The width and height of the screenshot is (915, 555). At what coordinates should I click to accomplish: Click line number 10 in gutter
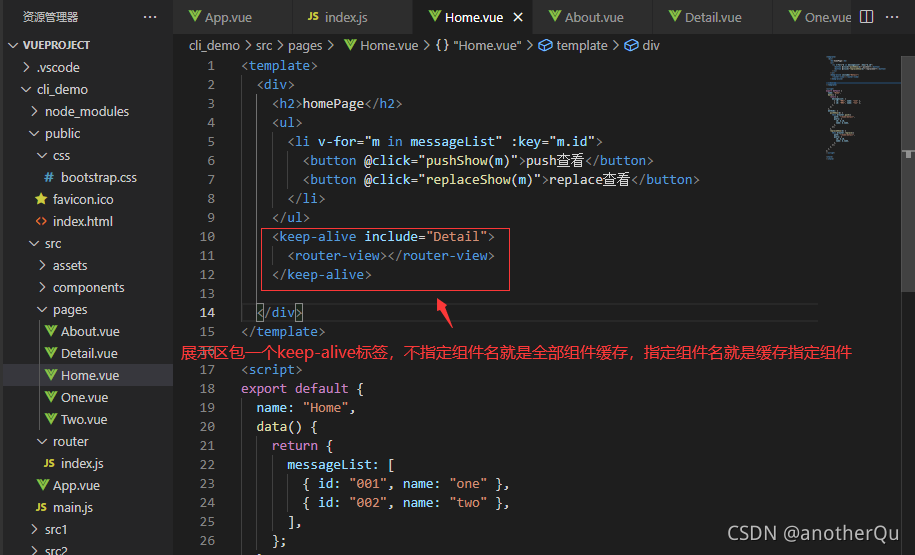click(207, 237)
